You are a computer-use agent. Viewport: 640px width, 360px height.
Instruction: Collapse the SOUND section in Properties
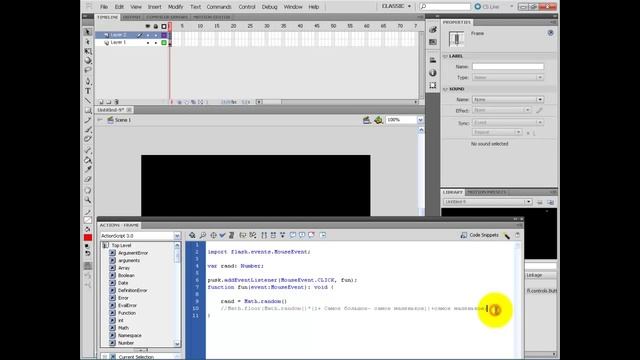coord(446,89)
